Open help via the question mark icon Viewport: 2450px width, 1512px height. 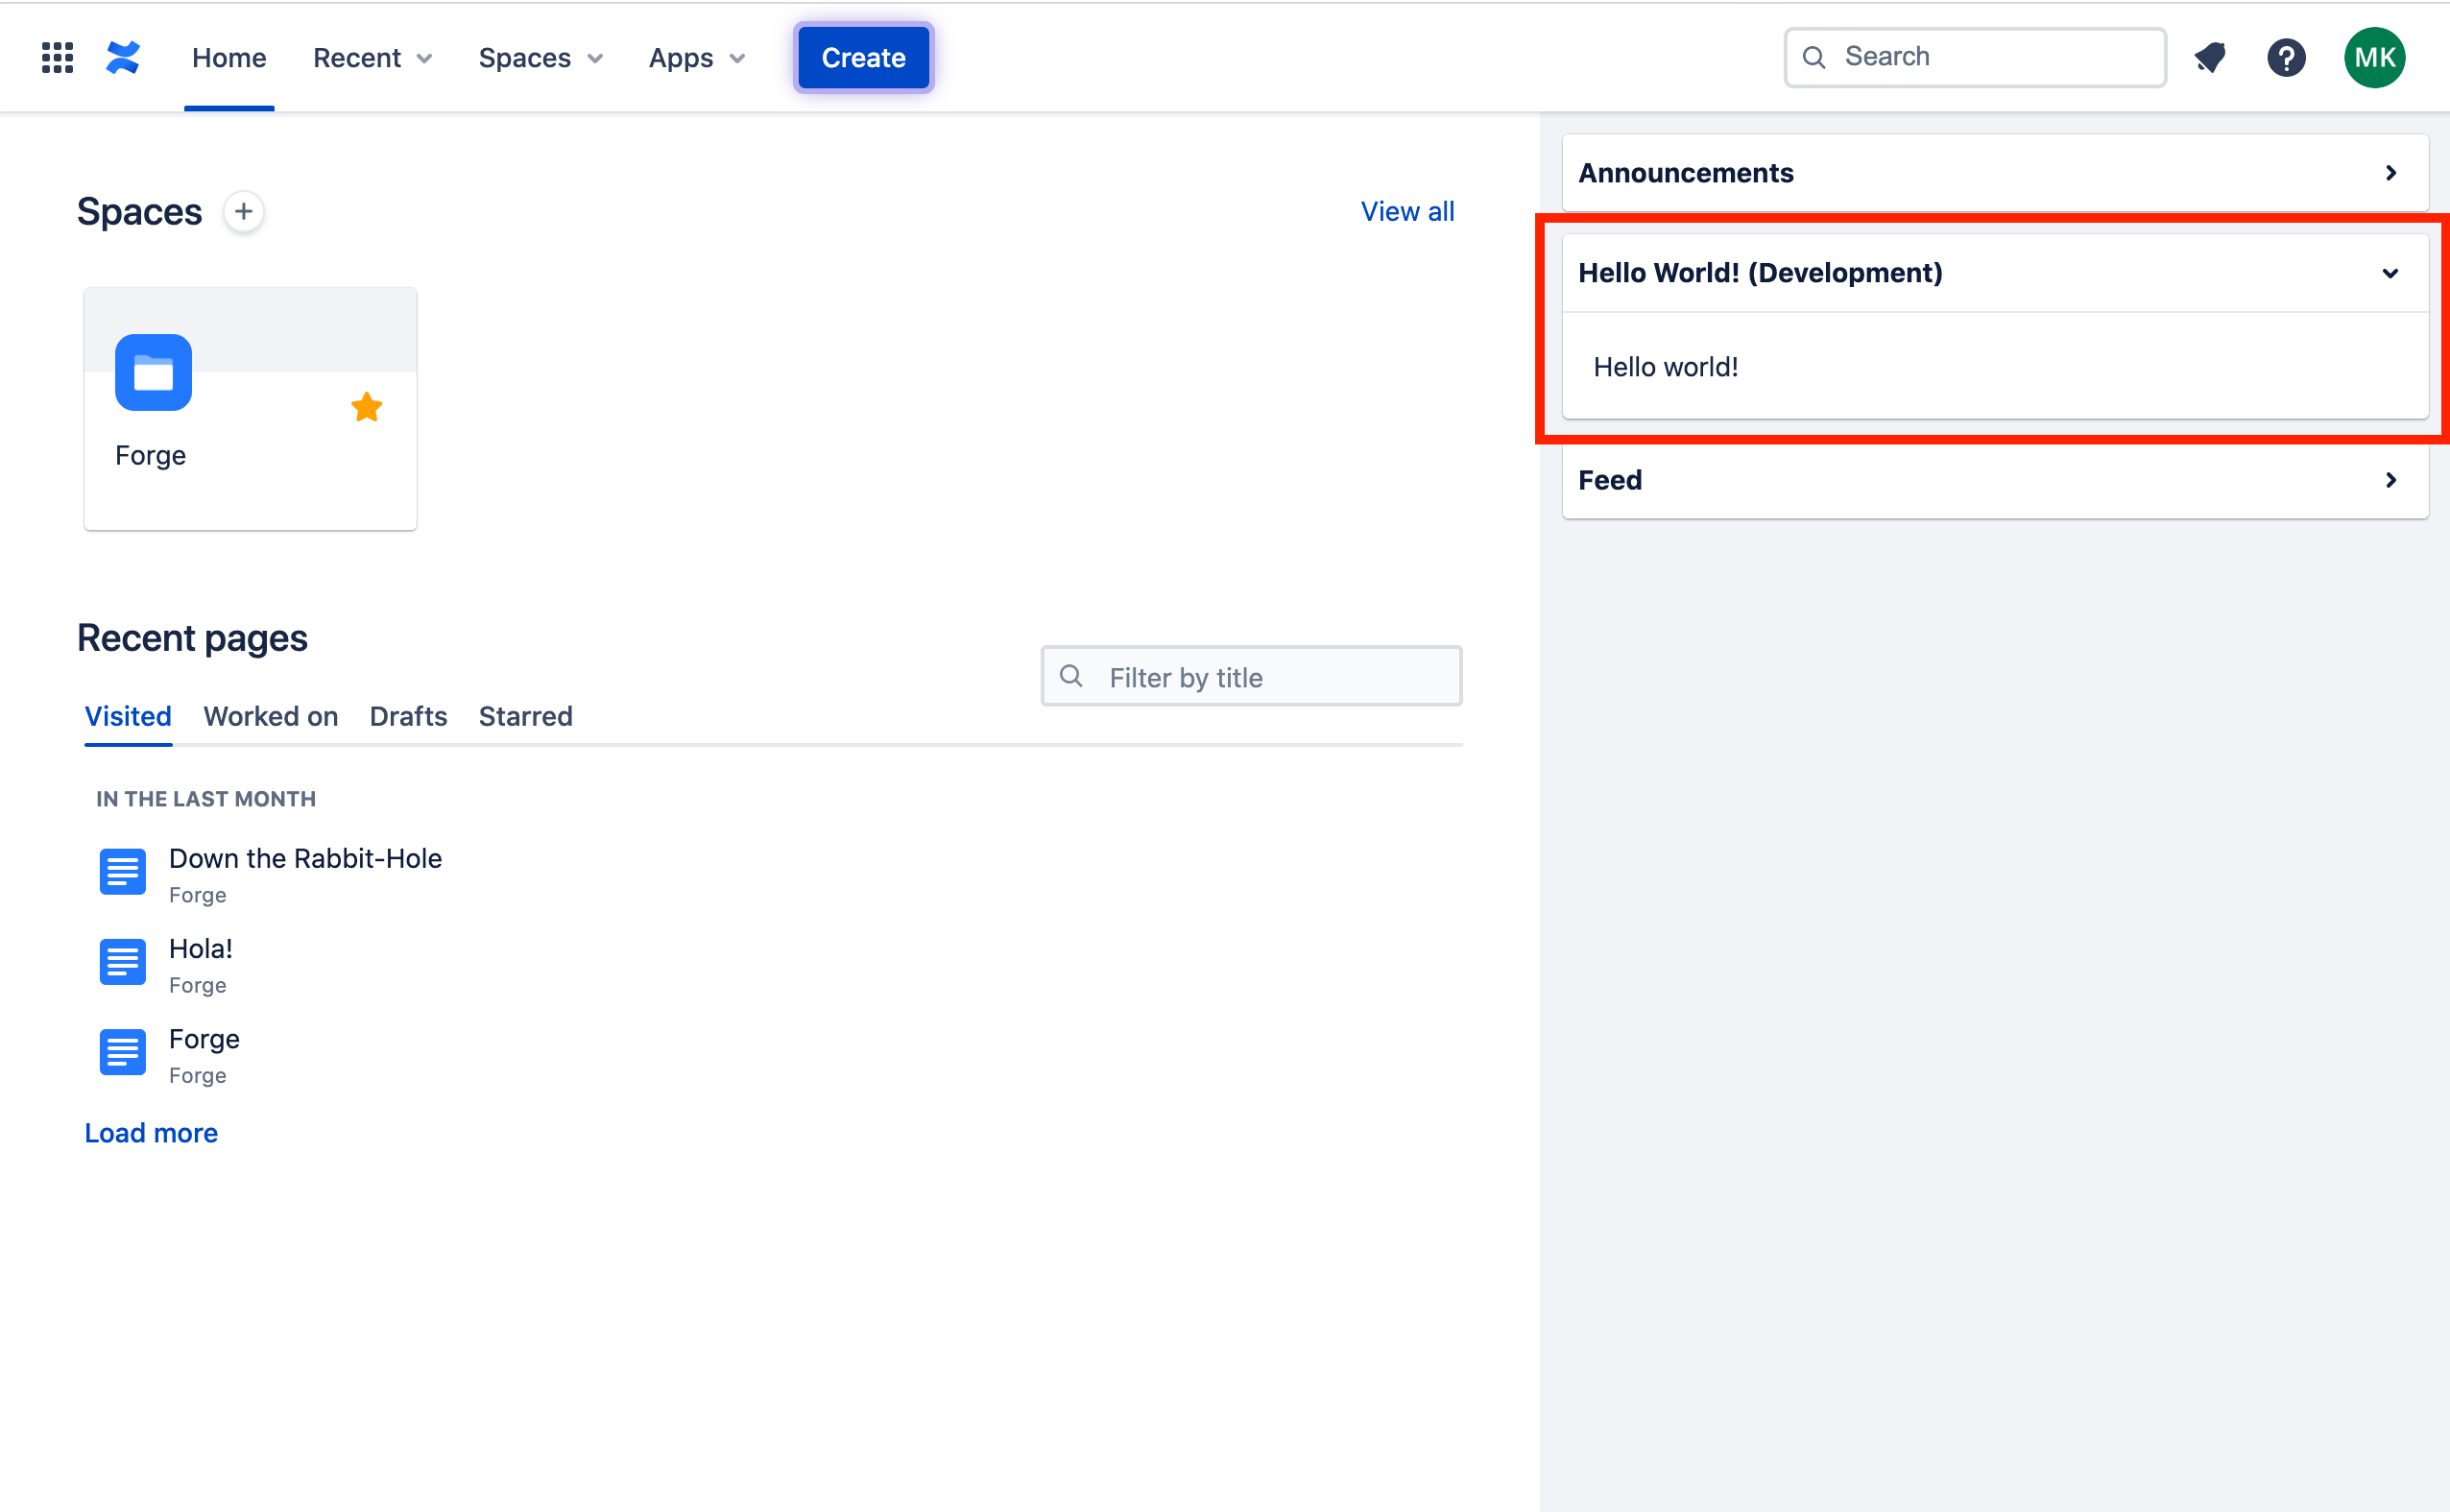(x=2286, y=57)
